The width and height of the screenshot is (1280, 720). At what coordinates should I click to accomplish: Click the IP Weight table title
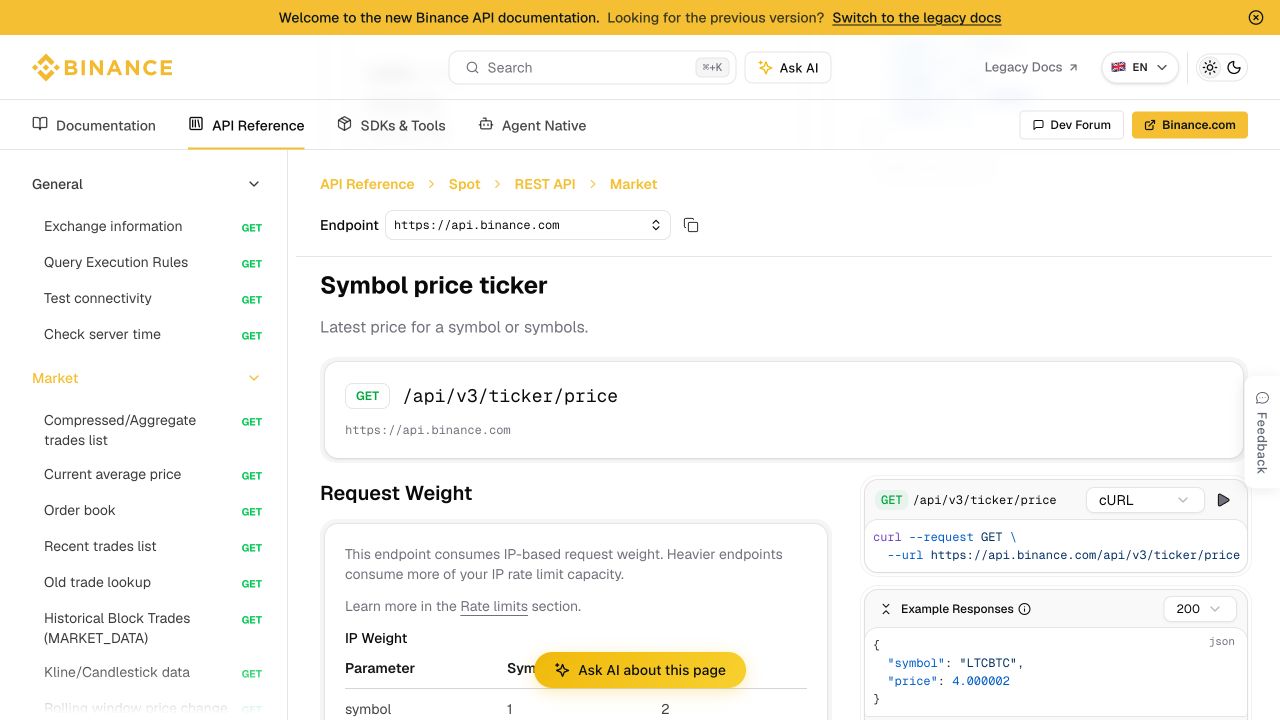[376, 638]
